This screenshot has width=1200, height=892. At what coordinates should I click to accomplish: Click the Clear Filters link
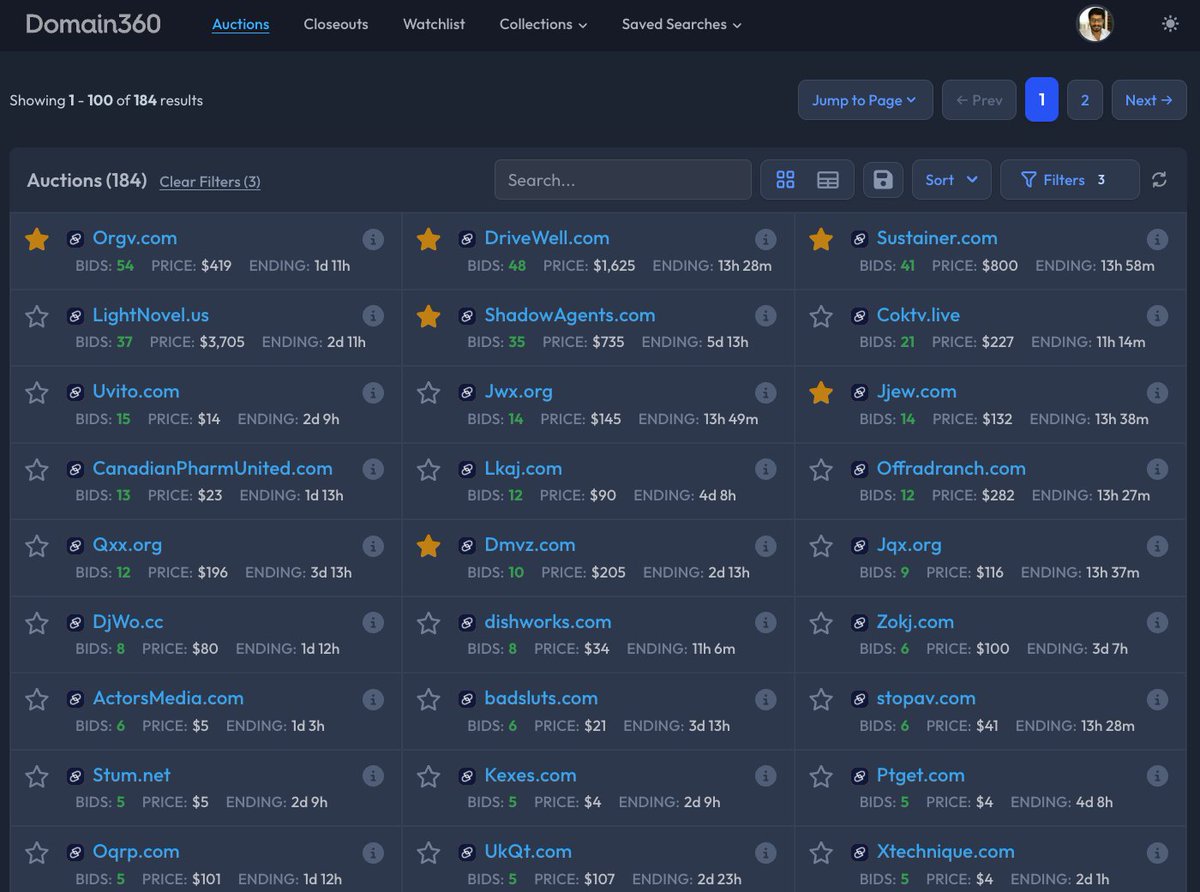pos(209,182)
